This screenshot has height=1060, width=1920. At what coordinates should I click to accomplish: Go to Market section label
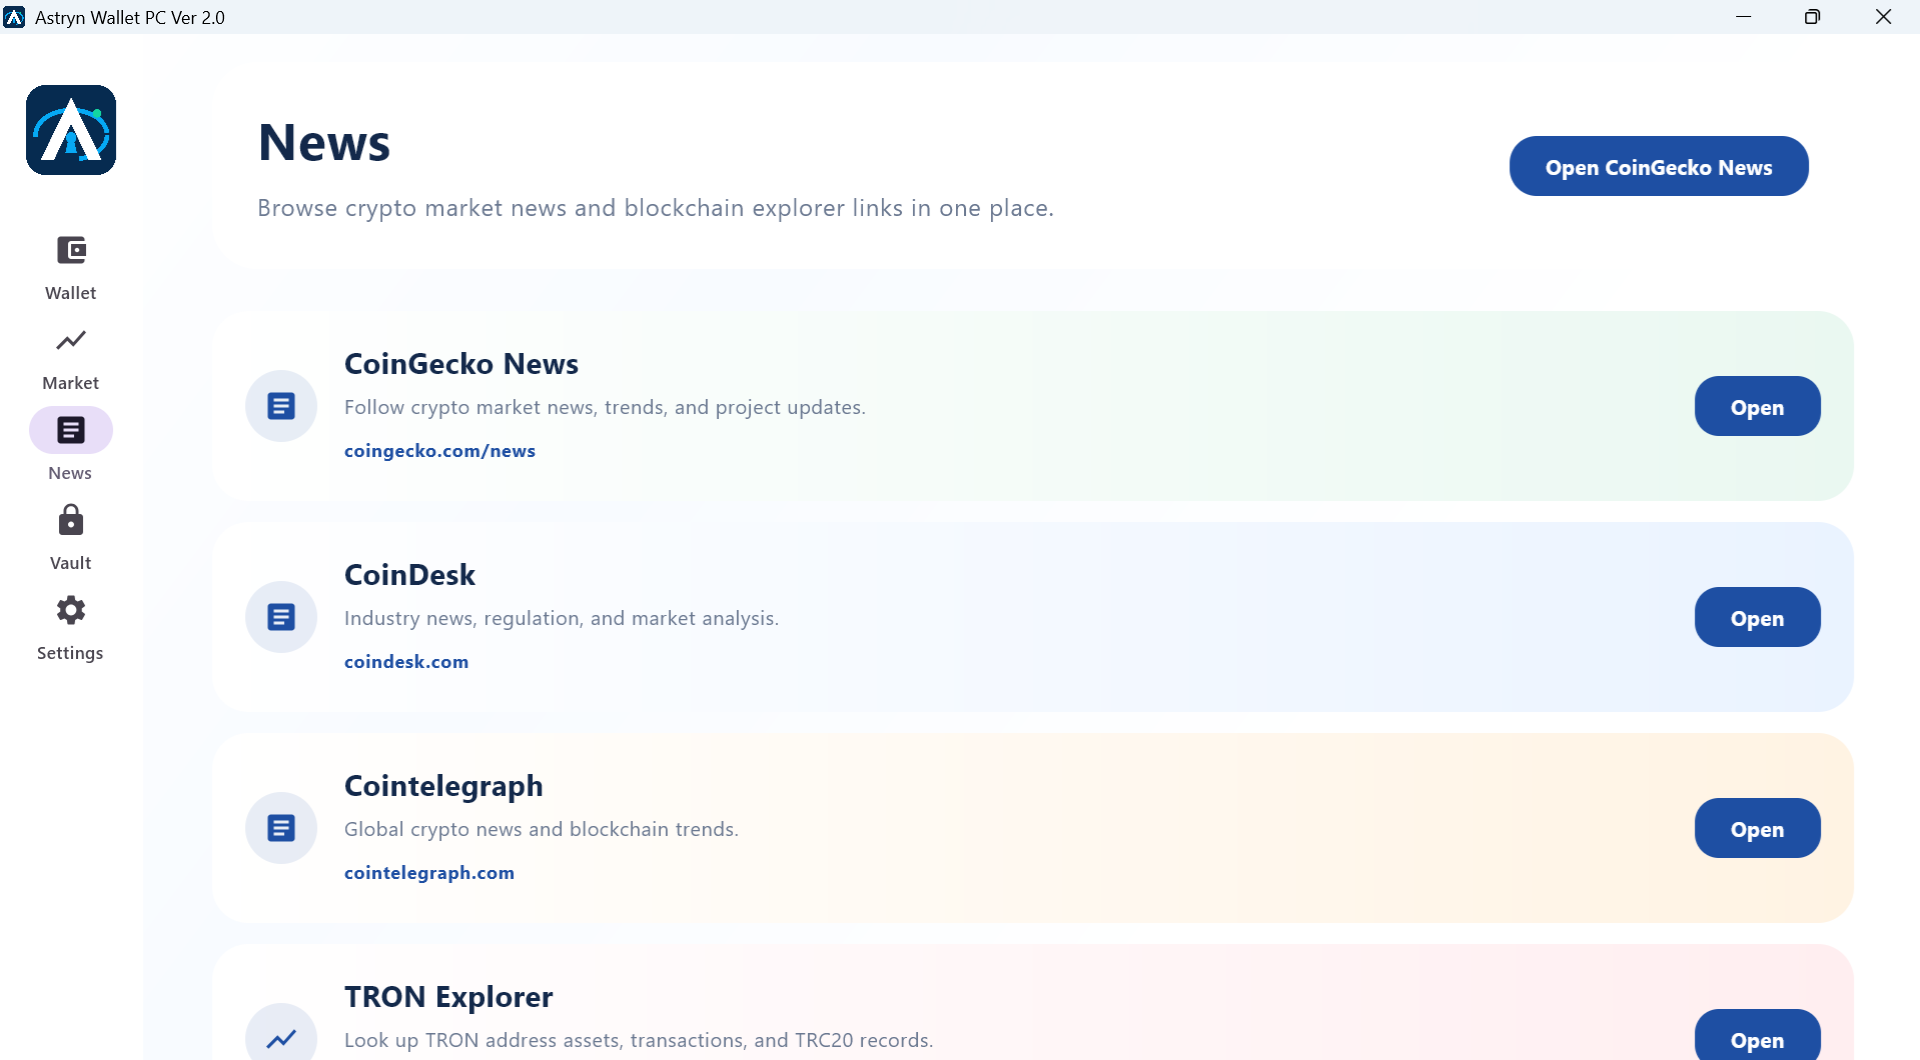(x=71, y=383)
